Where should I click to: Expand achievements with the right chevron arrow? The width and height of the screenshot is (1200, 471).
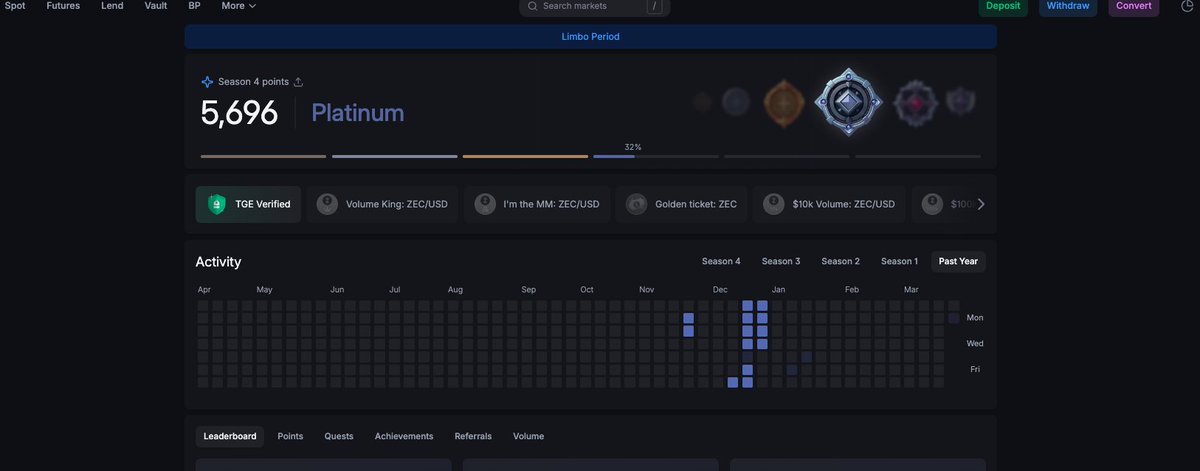[981, 204]
